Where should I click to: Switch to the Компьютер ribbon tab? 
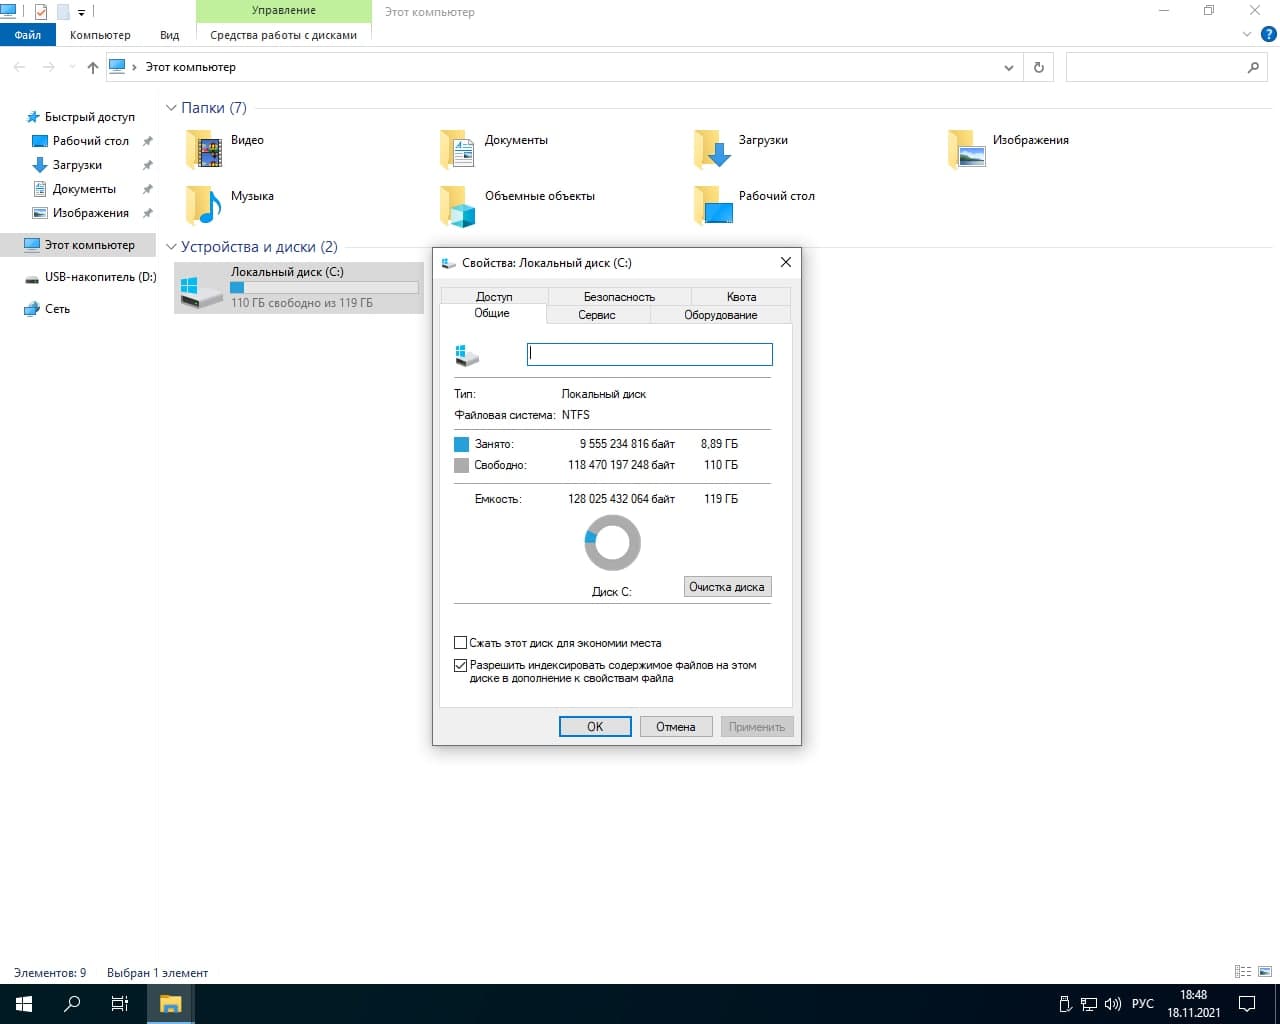tap(100, 35)
